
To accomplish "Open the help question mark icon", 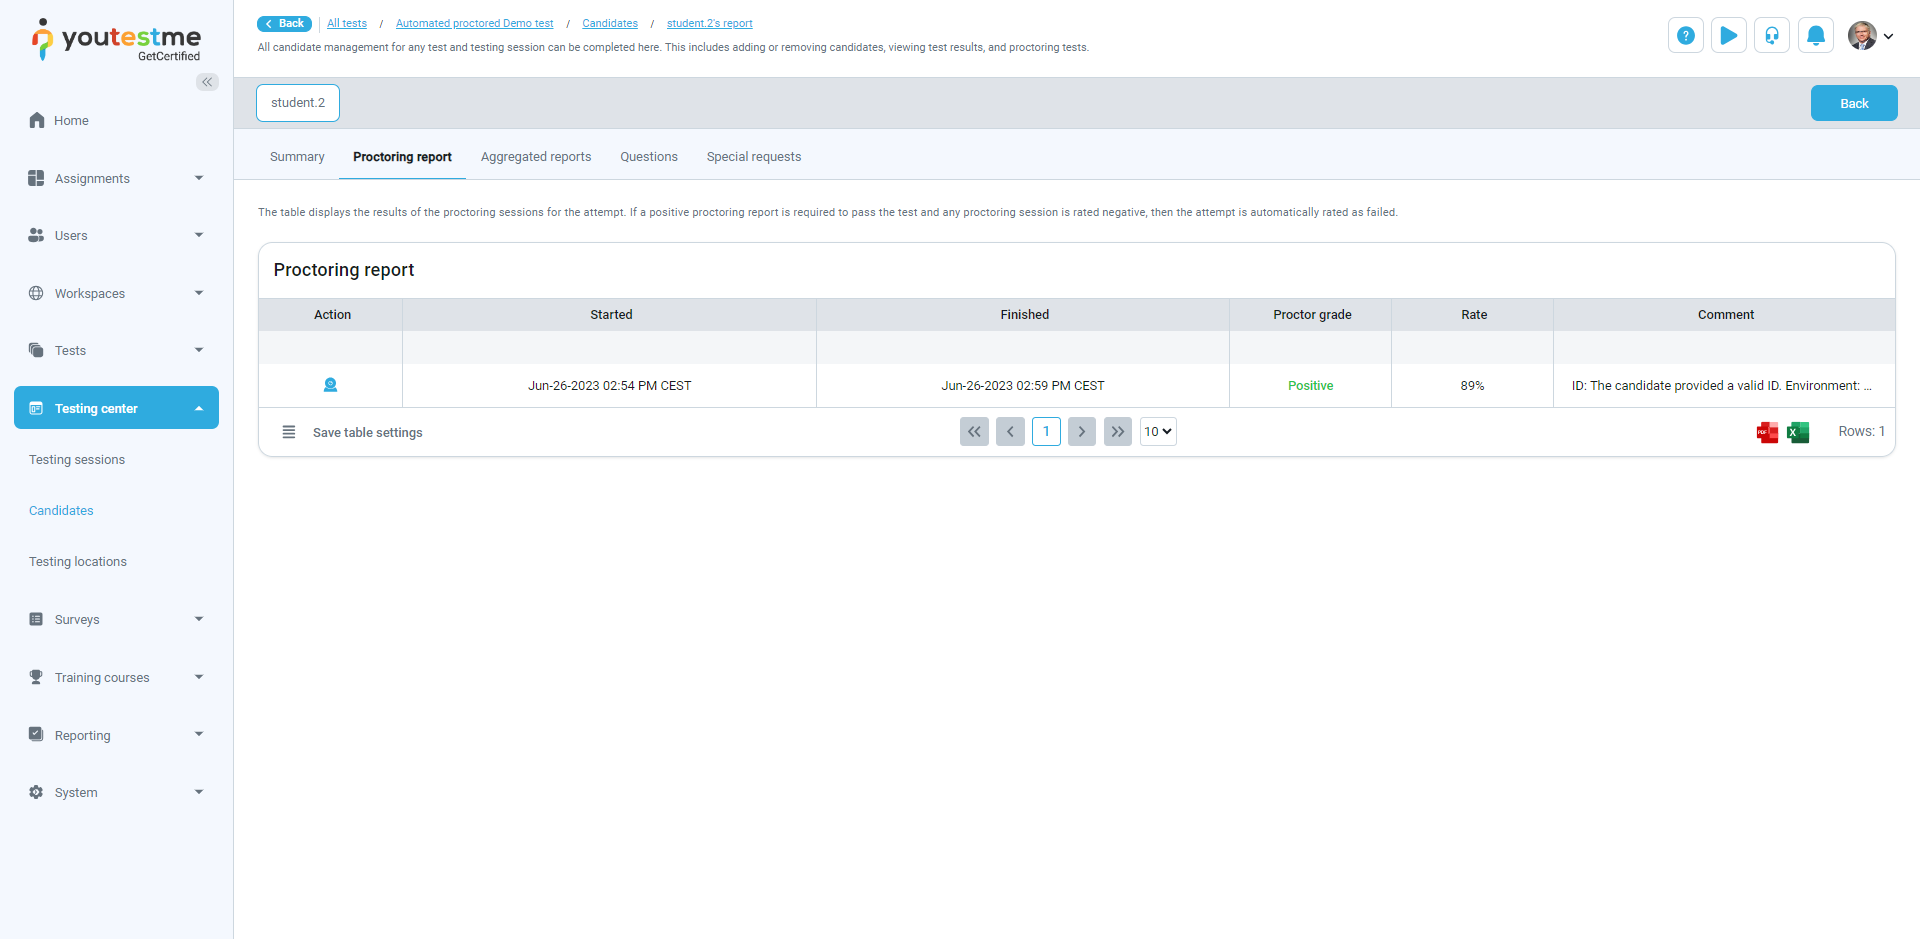I will (1685, 36).
